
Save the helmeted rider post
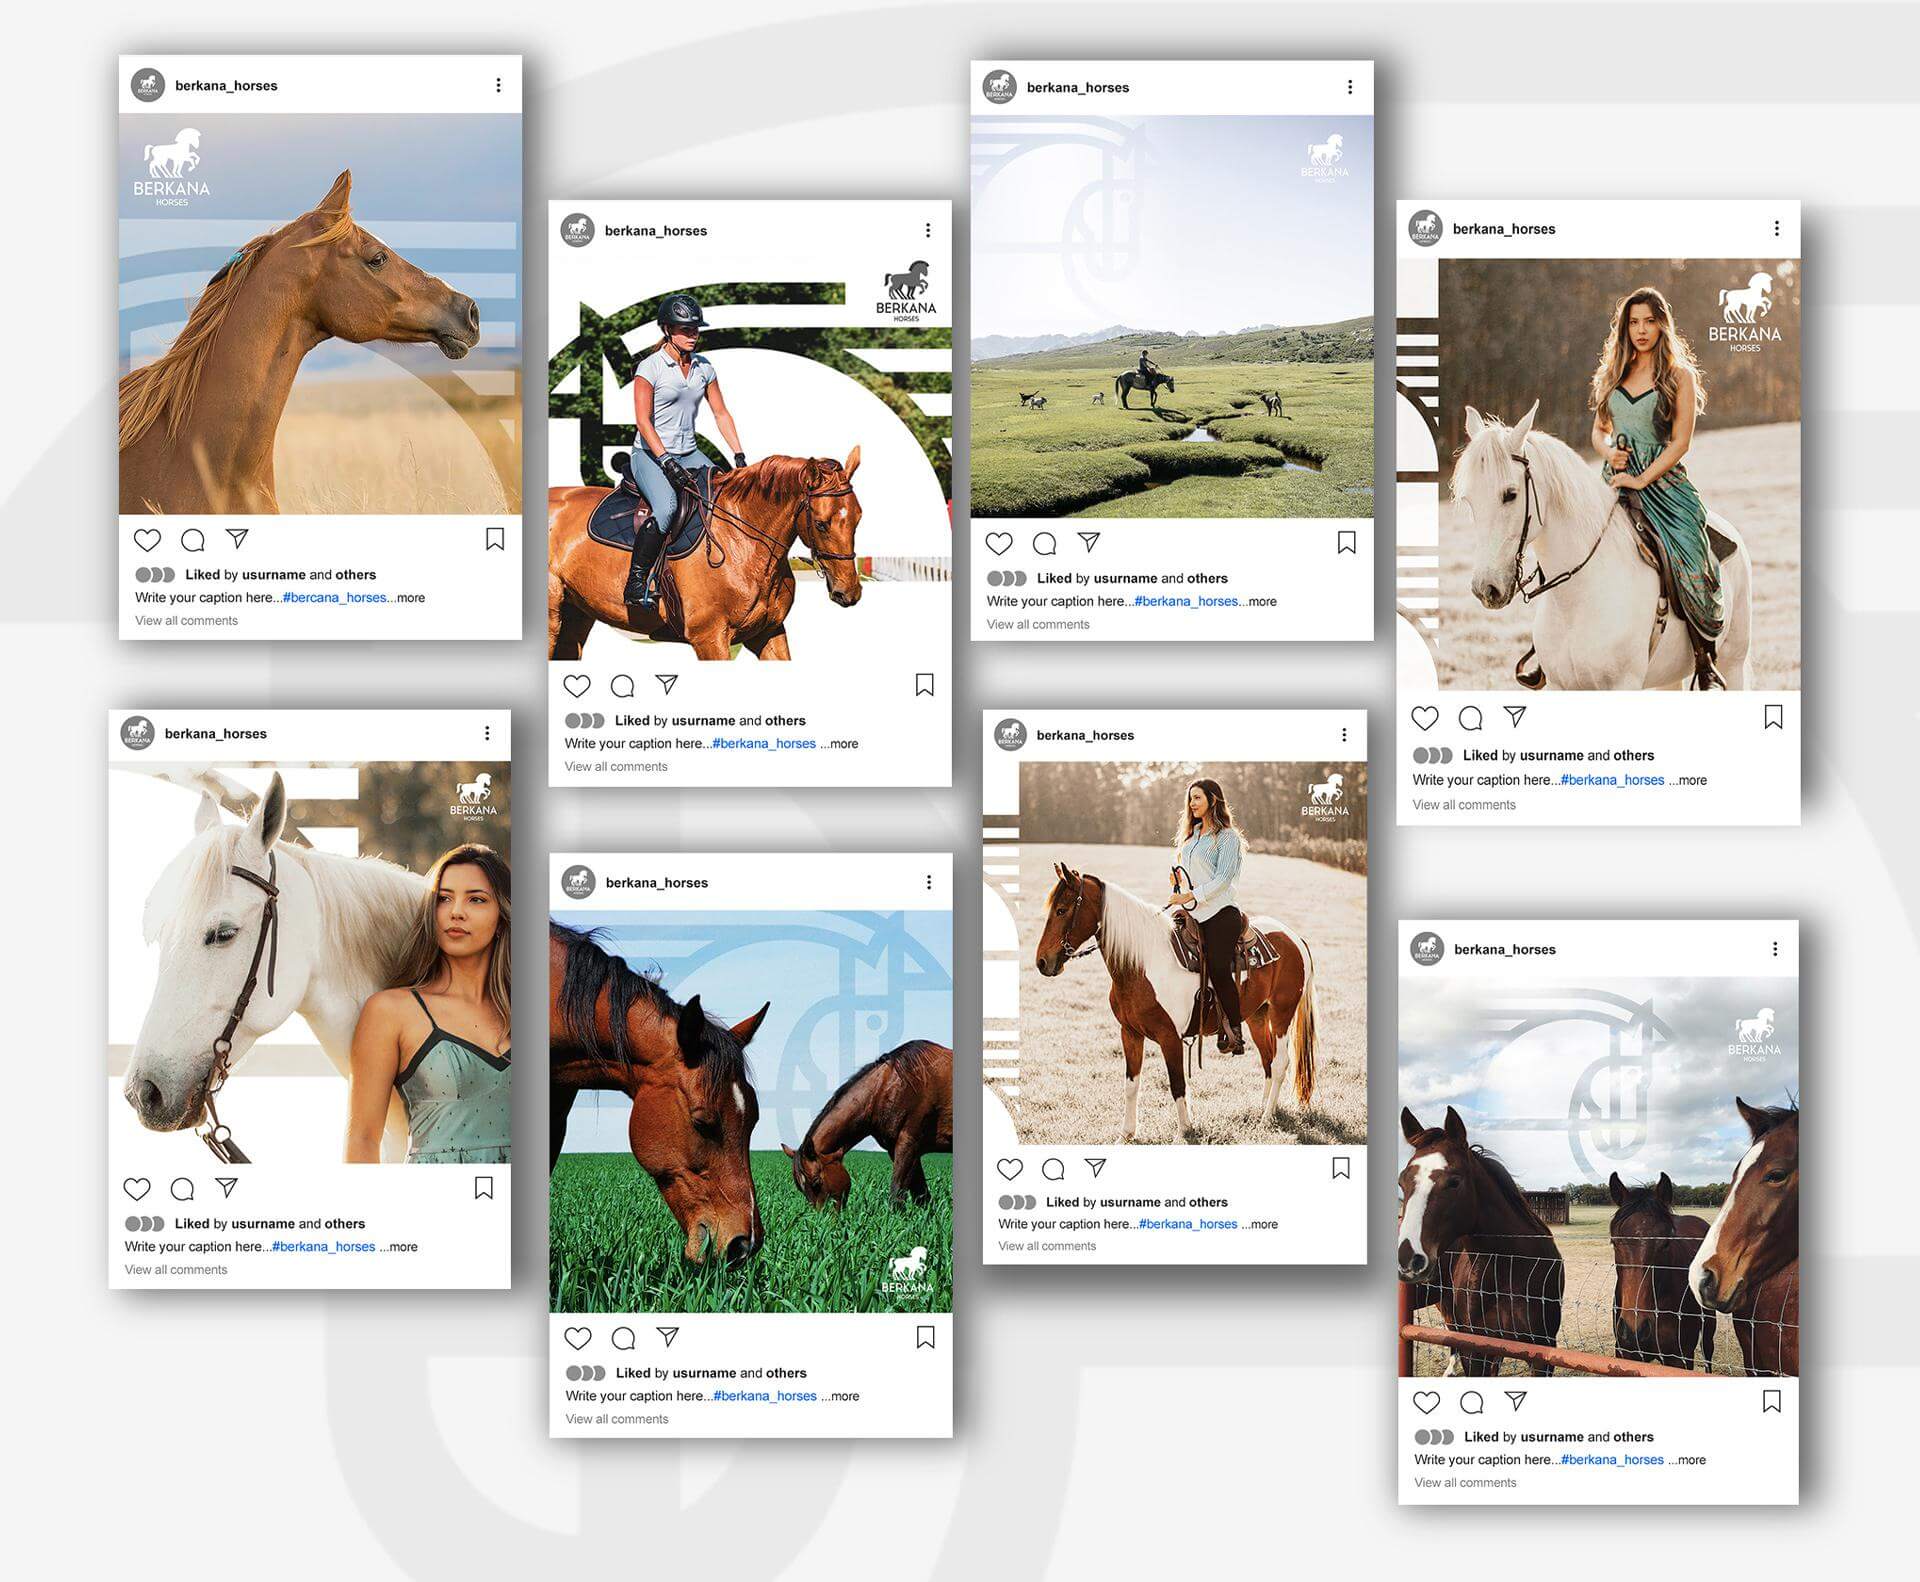(x=925, y=685)
